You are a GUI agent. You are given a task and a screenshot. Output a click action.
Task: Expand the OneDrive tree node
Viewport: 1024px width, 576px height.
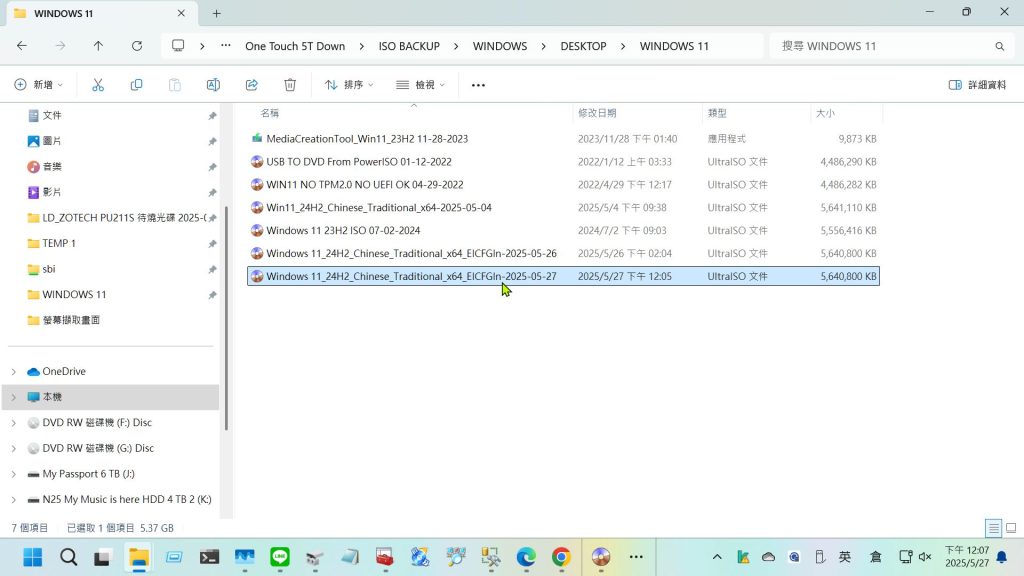click(14, 372)
